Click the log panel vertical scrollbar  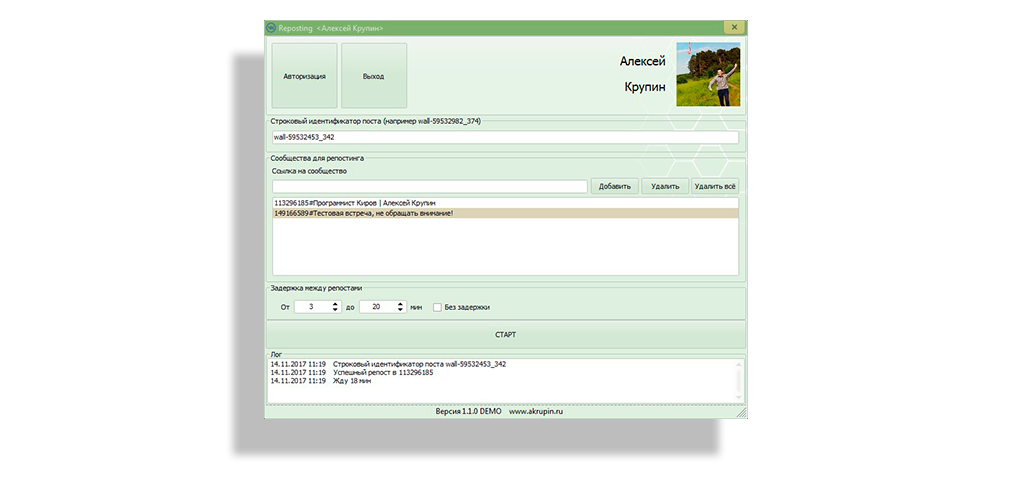740,379
